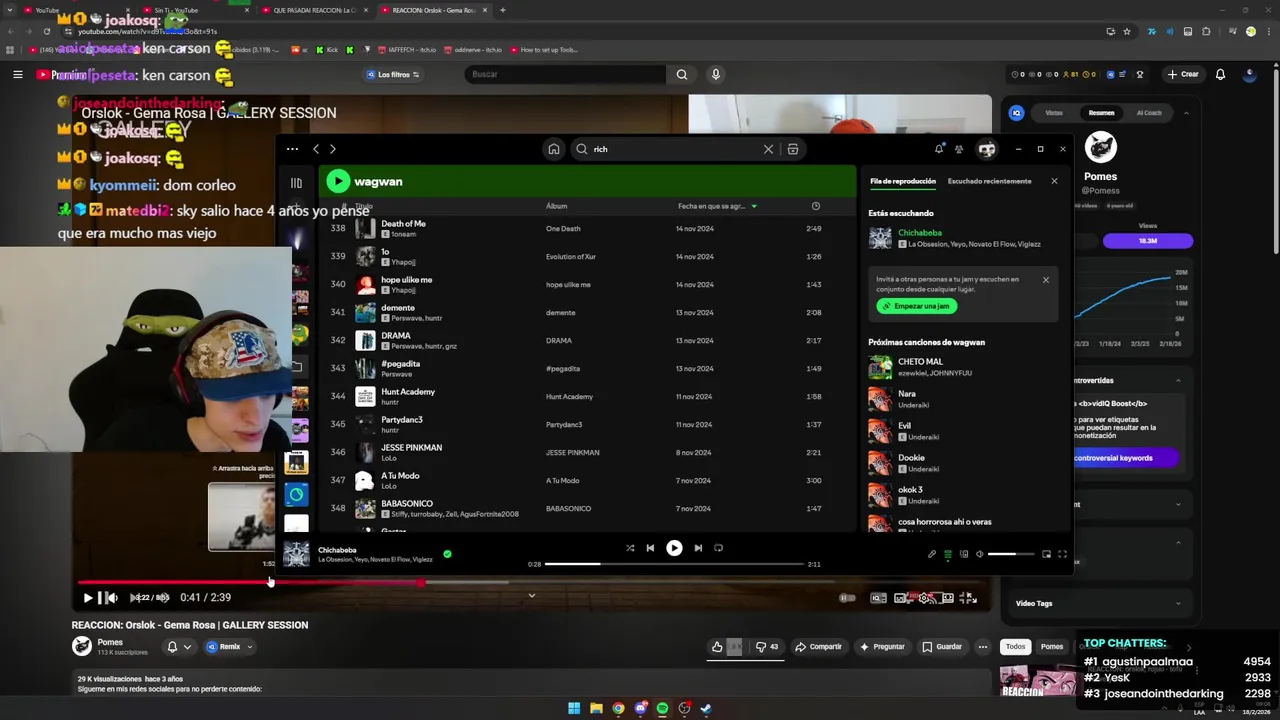Click 'Hunt Academy' track cover thumbnail

[365, 396]
